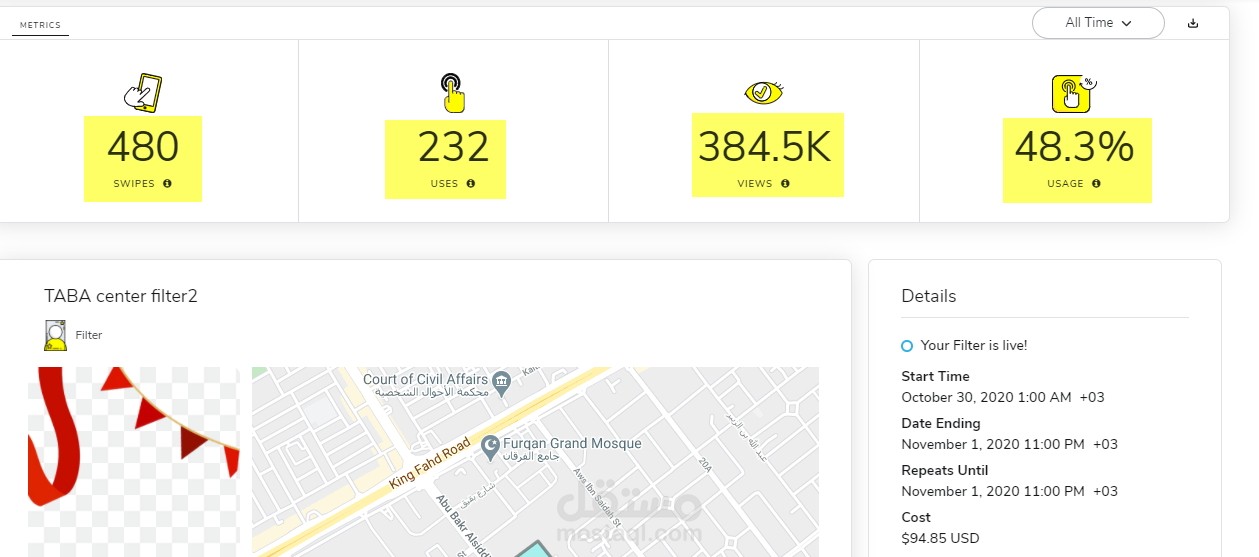Download the metrics report
The width and height of the screenshot is (1259, 557).
1193,23
